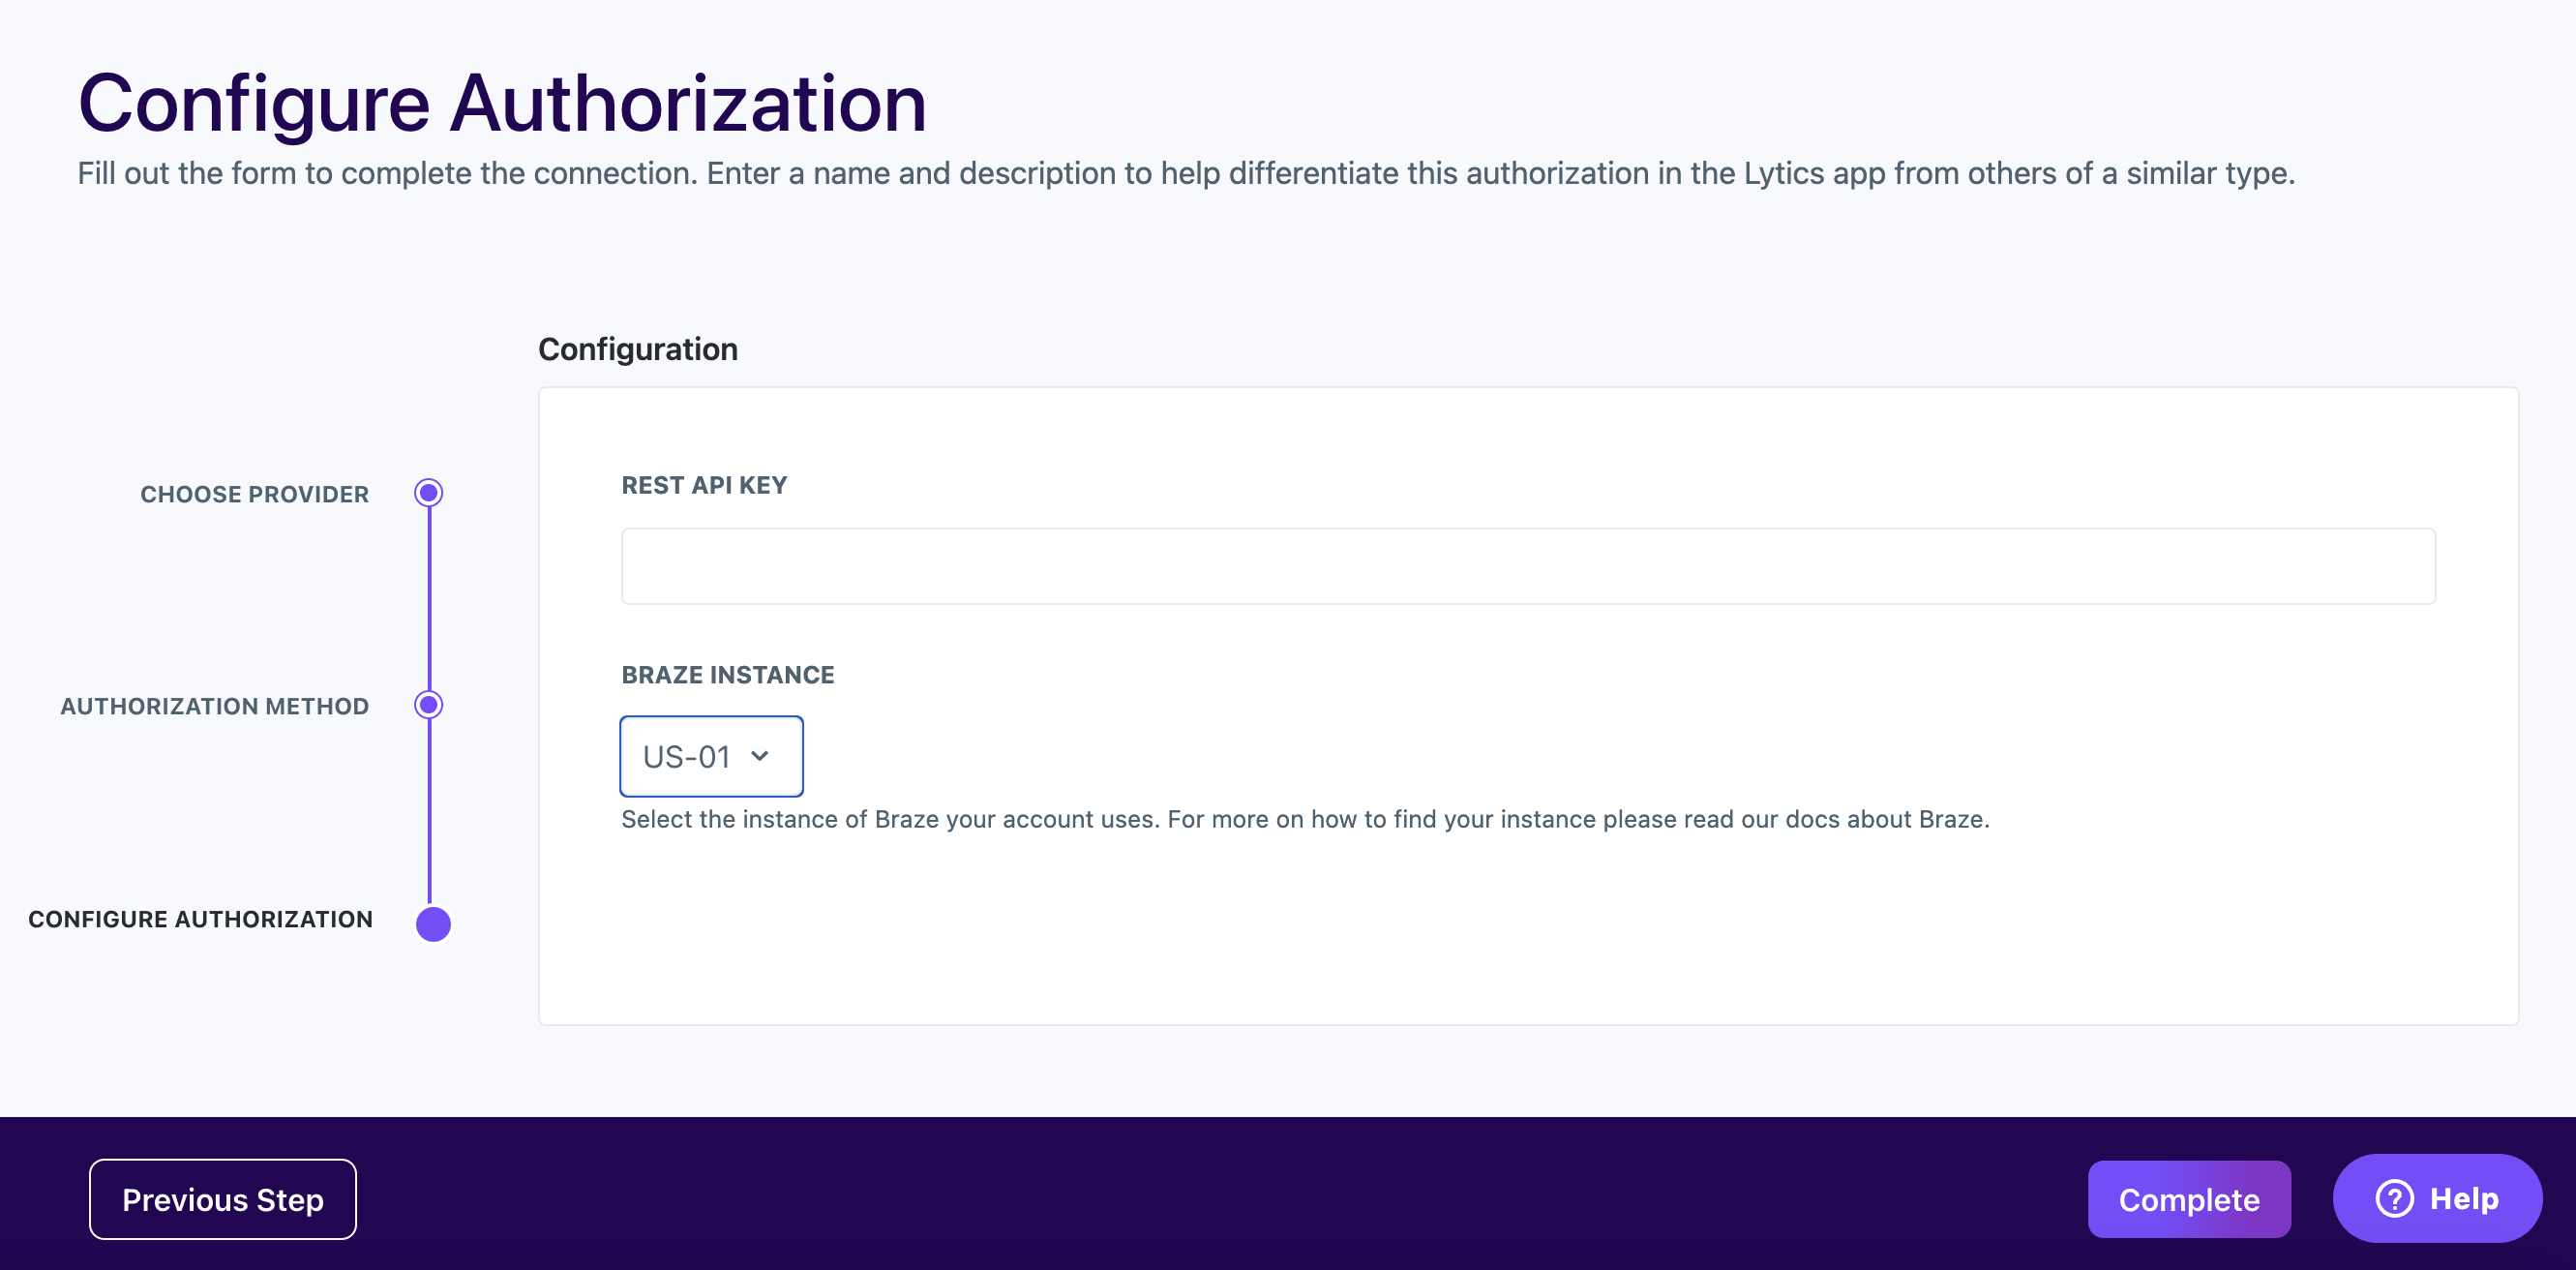The height and width of the screenshot is (1270, 2576).
Task: Select the CONFIGURE AUTHORIZATION step label
Action: tap(200, 919)
